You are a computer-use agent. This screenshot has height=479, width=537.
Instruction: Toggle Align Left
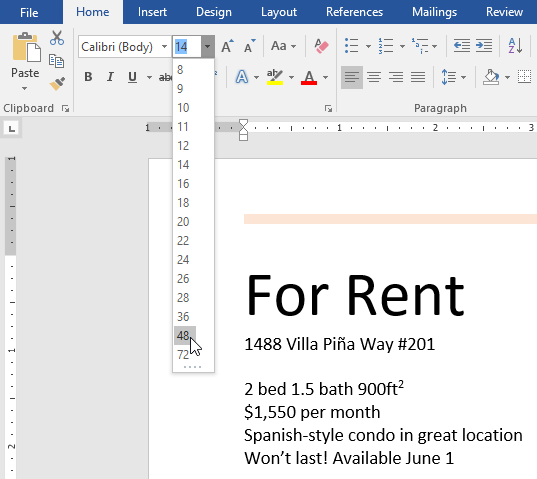(x=352, y=77)
